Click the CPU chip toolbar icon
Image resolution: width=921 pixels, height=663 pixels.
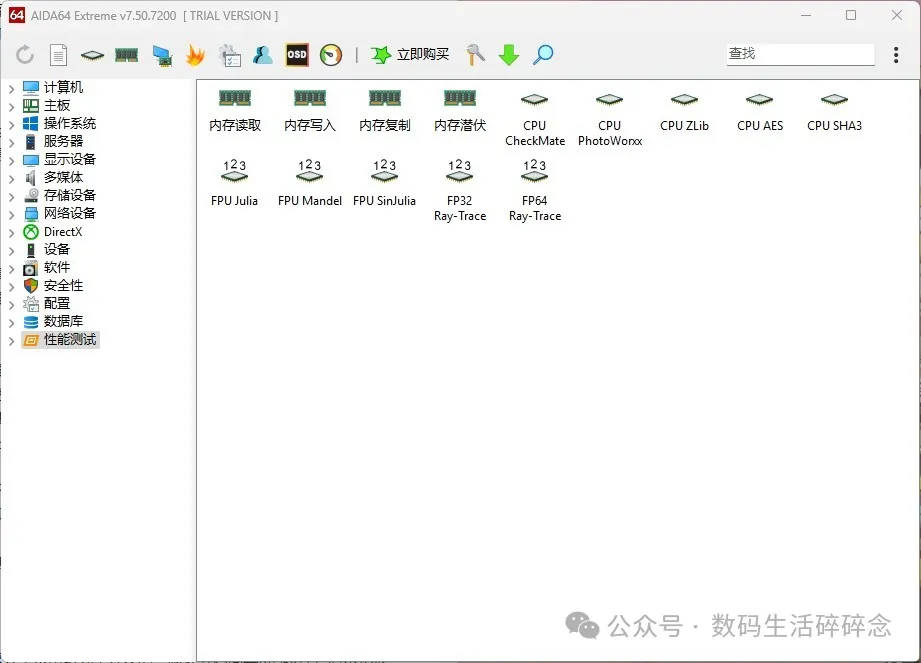point(92,56)
